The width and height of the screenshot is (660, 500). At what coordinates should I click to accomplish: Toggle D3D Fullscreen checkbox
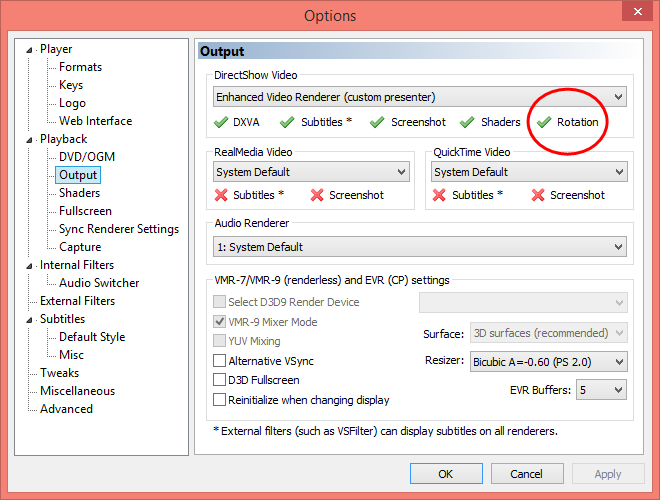point(220,380)
